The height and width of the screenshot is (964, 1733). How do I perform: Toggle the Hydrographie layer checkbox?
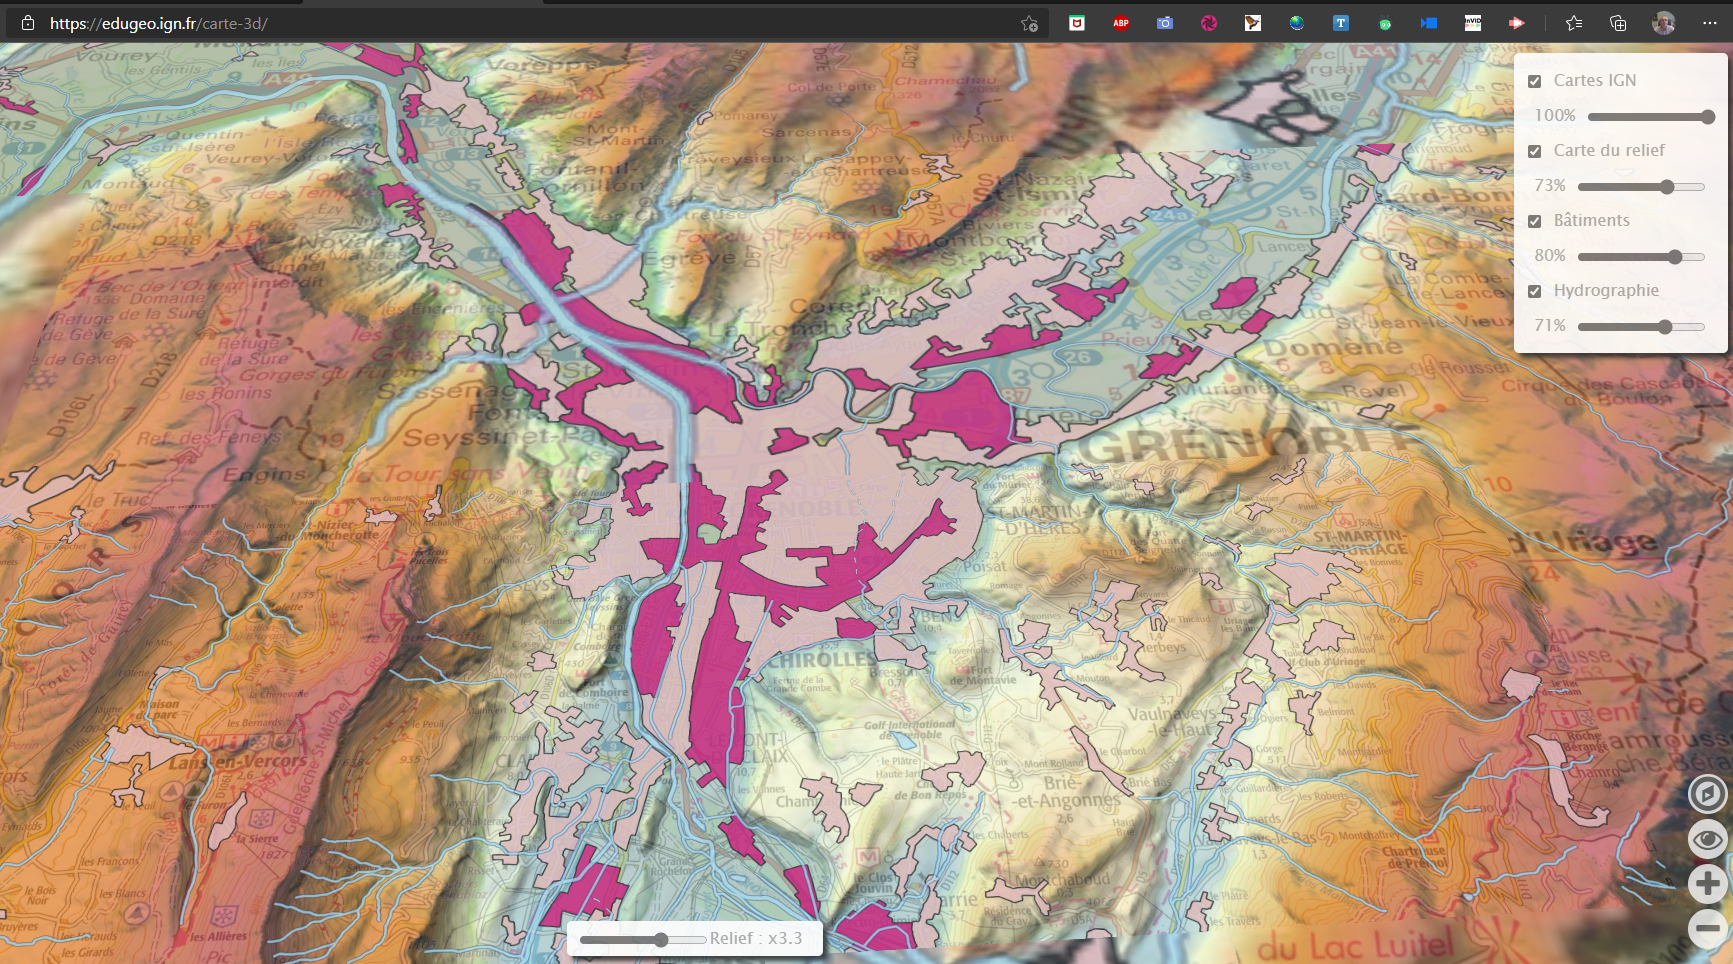pyautogui.click(x=1535, y=290)
